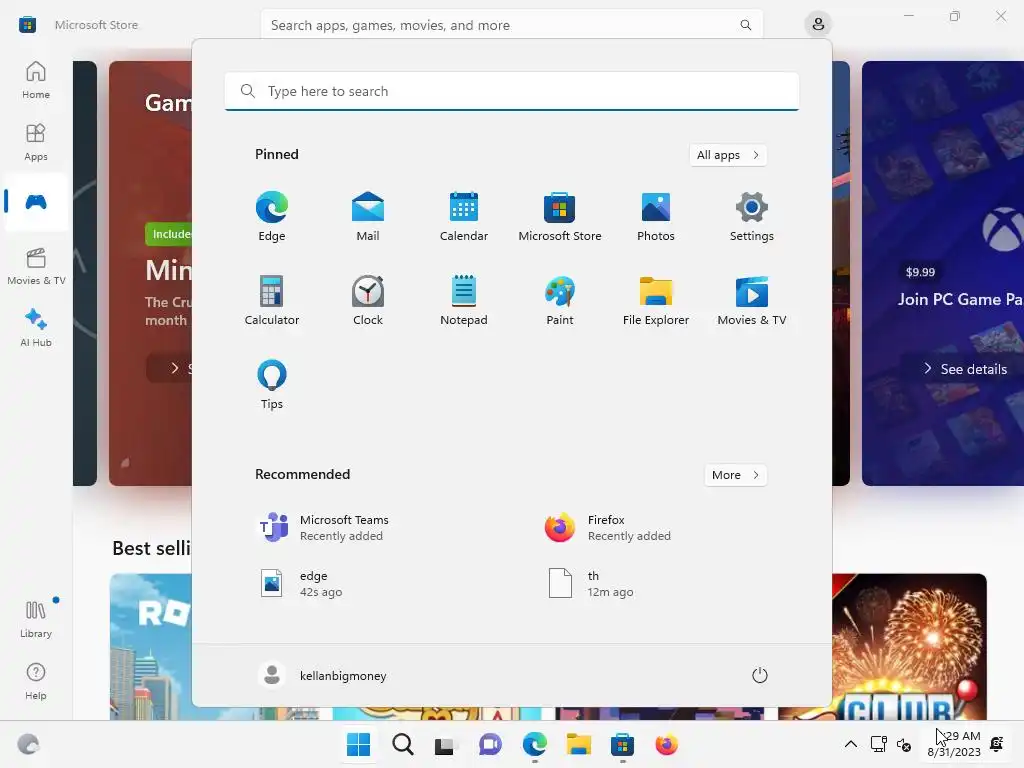Click See details on Game Pass banner

pyautogui.click(x=965, y=369)
